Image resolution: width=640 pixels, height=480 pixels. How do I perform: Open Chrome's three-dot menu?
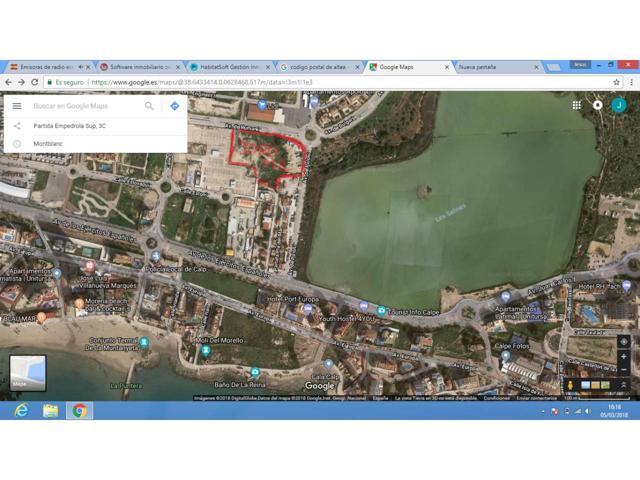[631, 82]
